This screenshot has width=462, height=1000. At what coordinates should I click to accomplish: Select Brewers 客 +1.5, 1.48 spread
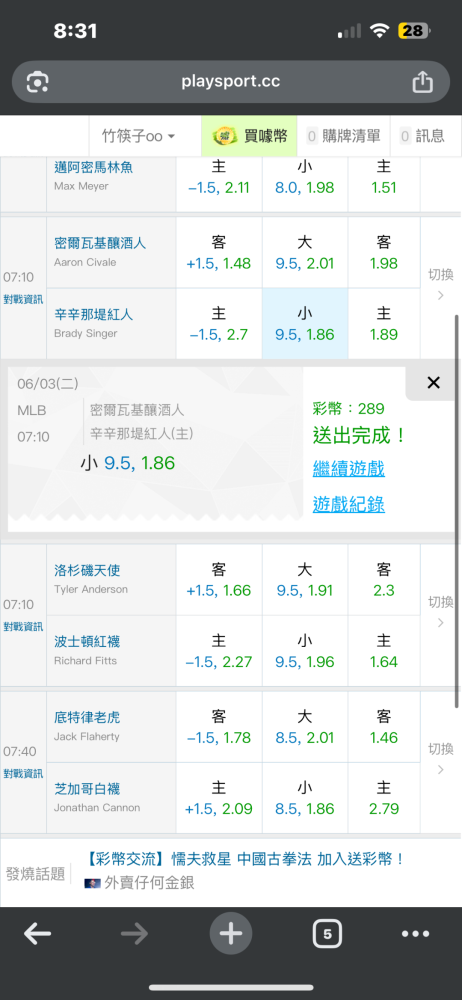[x=219, y=253]
